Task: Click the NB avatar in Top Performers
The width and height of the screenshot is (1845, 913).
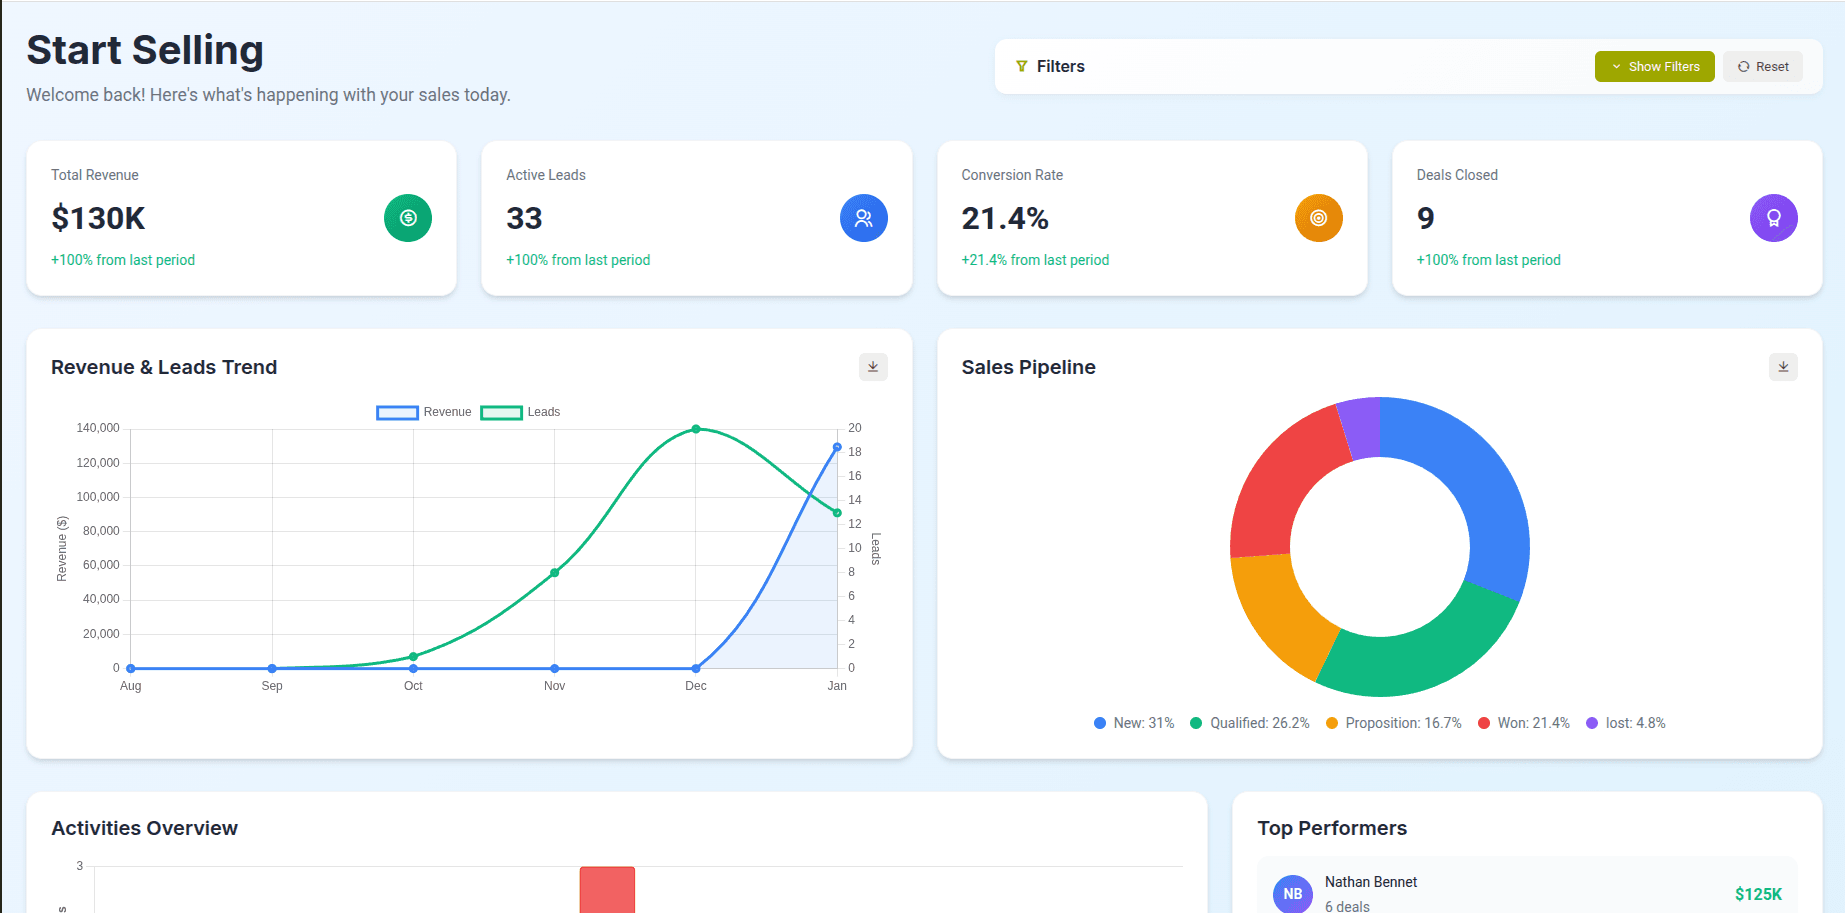Action: coord(1292,893)
